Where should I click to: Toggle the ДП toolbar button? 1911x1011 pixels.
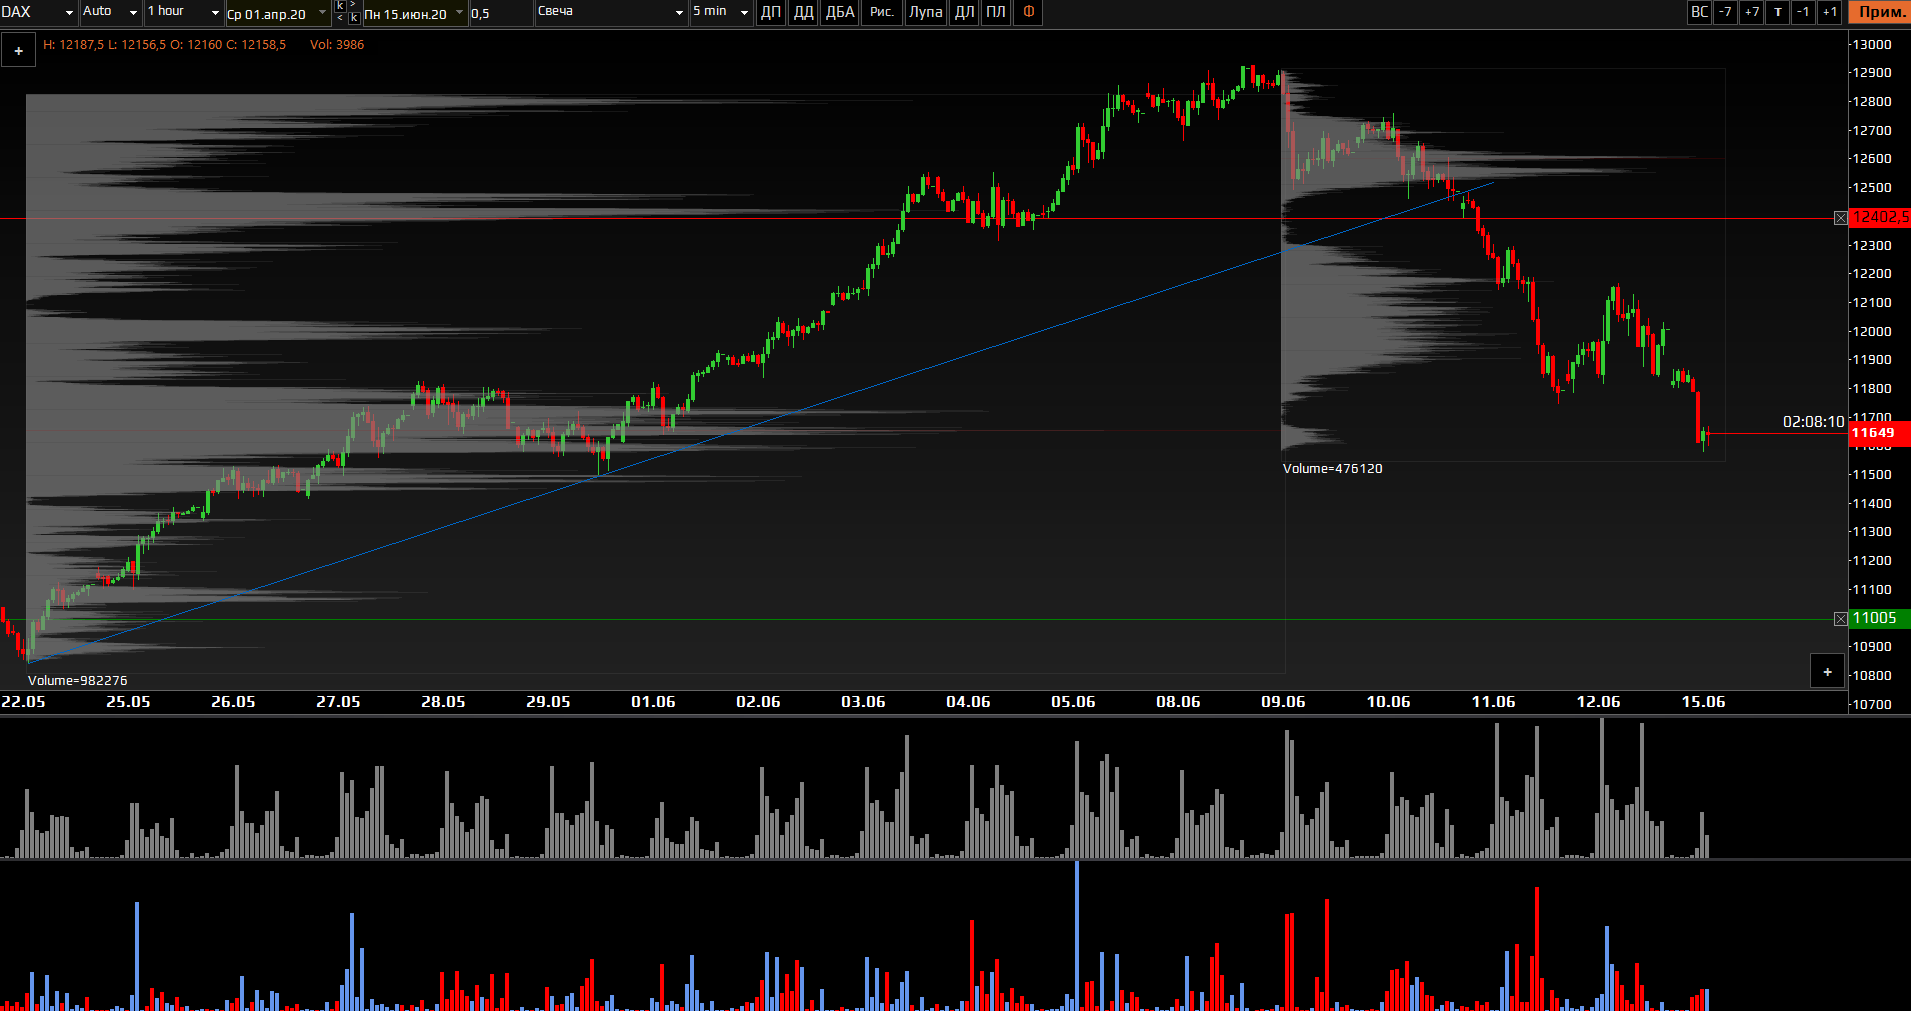coord(770,12)
